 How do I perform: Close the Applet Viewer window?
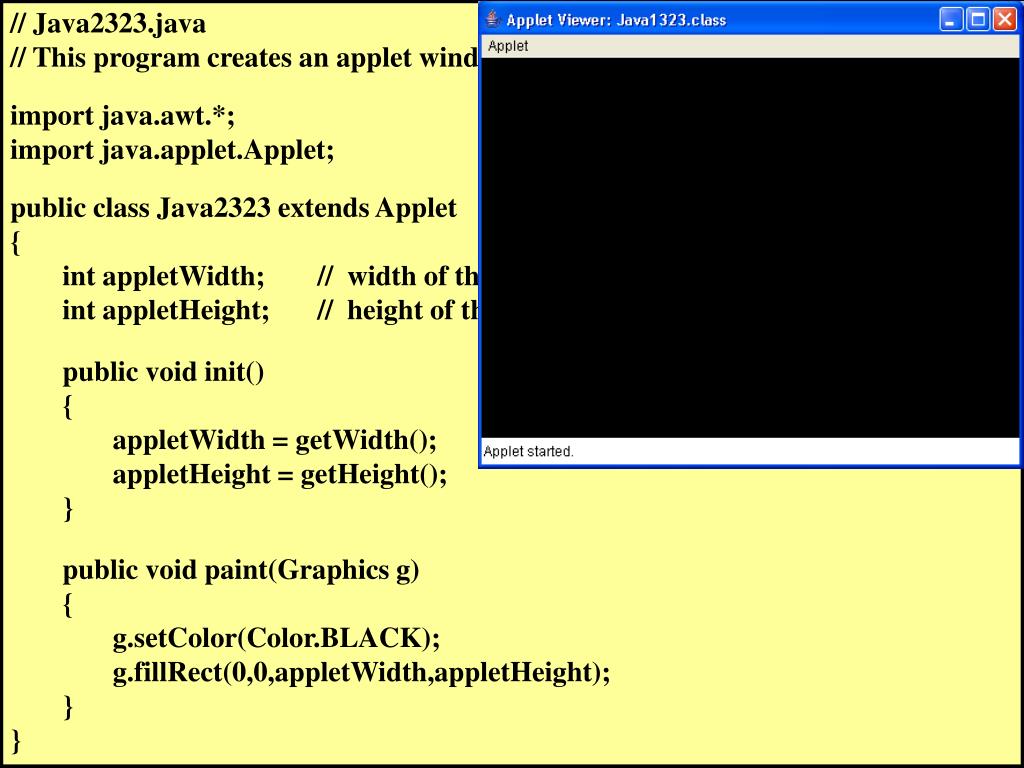[1004, 20]
